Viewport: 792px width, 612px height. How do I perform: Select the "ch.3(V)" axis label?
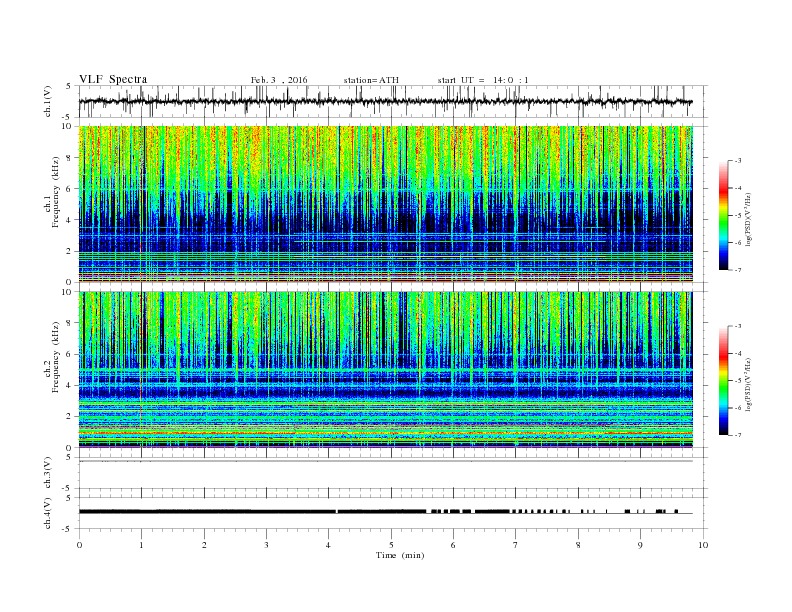click(x=48, y=473)
